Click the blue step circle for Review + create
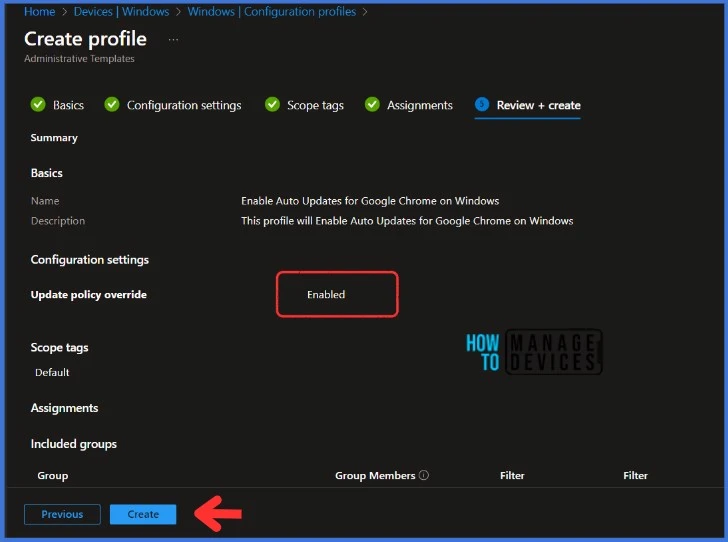The width and height of the screenshot is (728, 542). point(482,104)
